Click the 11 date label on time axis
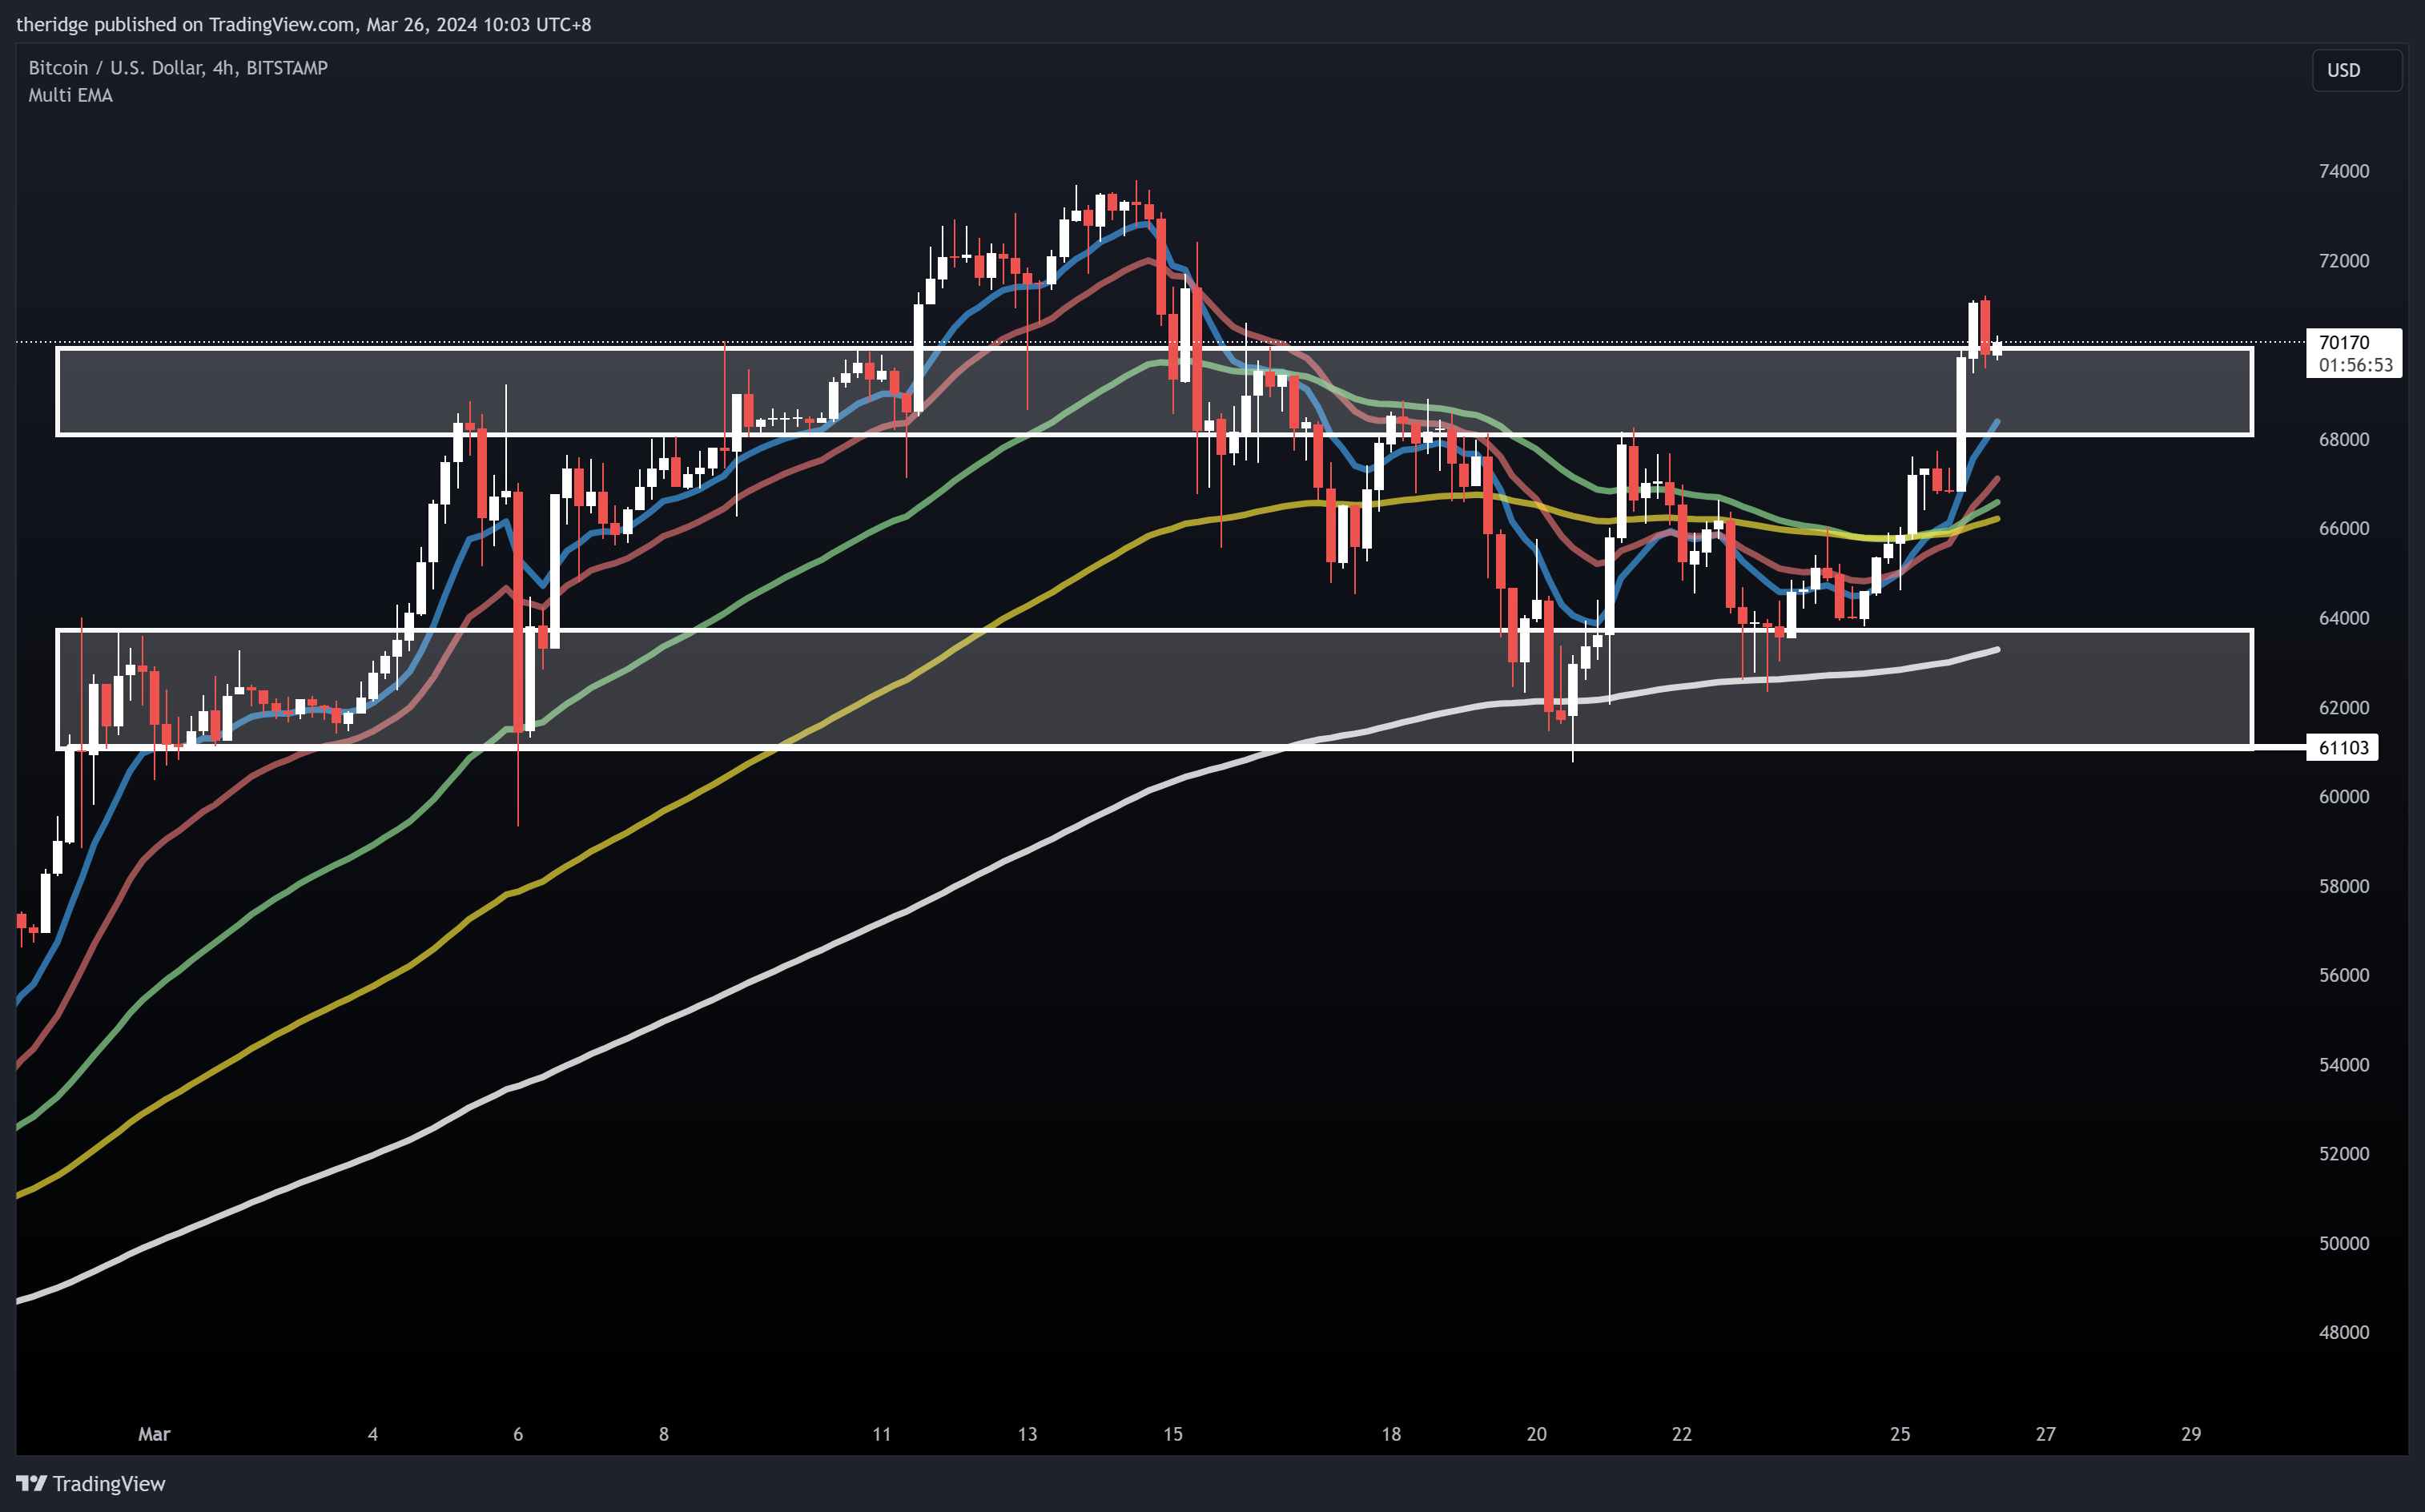Image resolution: width=2425 pixels, height=1512 pixels. [881, 1434]
